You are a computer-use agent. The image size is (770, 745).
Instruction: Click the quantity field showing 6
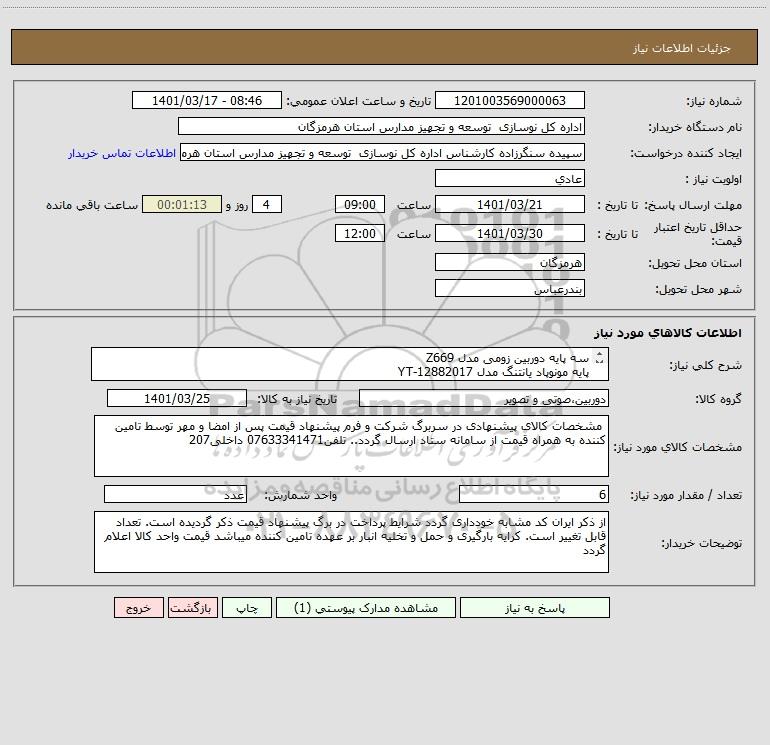[534, 494]
